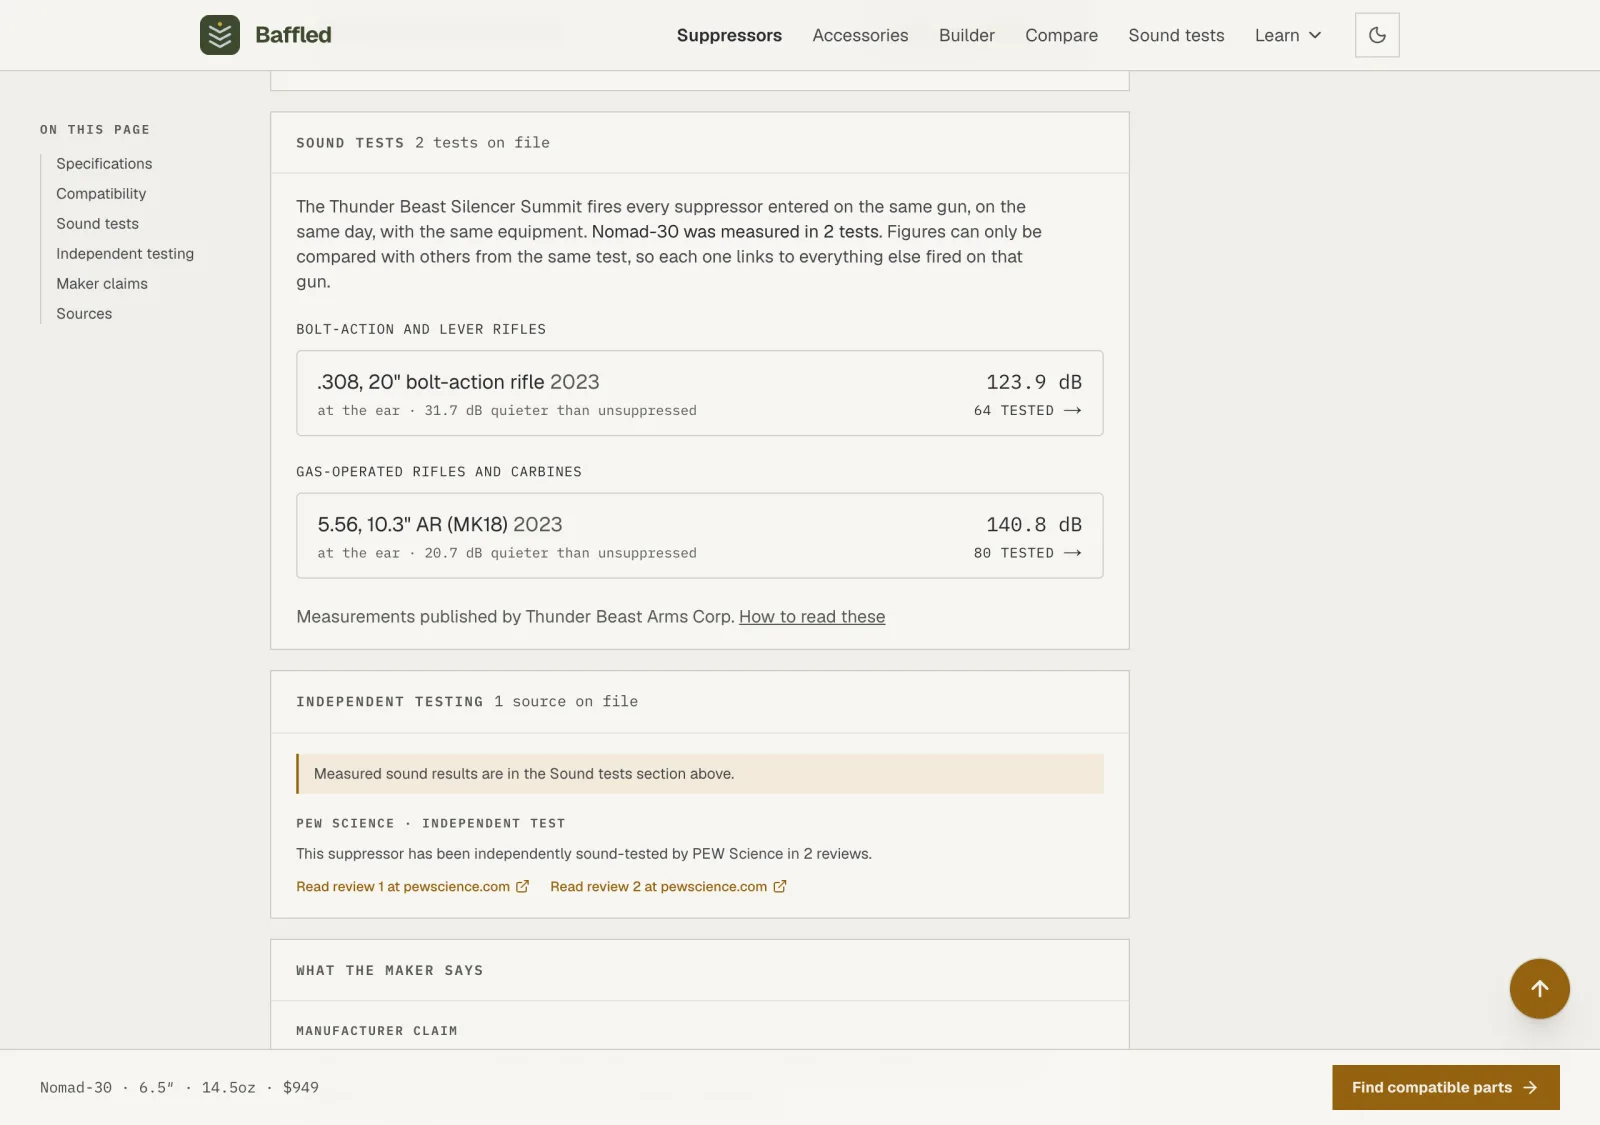Click the MANUFACTURER CLAIM label
The image size is (1600, 1125).
click(376, 1031)
